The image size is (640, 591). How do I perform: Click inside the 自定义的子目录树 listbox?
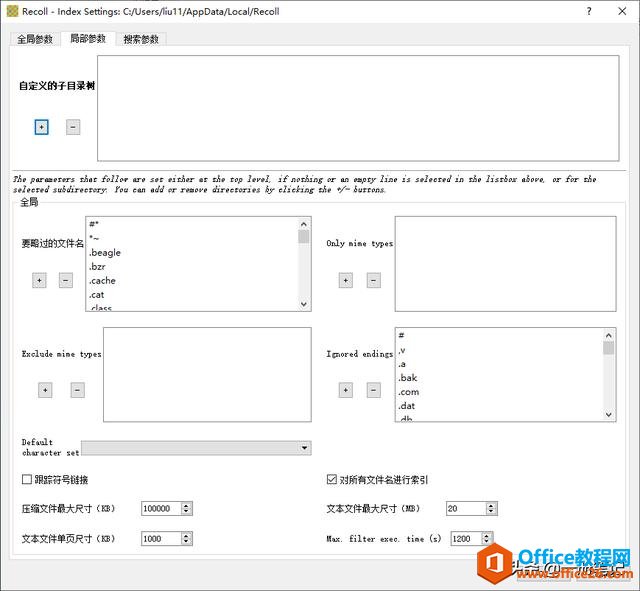pyautogui.click(x=358, y=108)
